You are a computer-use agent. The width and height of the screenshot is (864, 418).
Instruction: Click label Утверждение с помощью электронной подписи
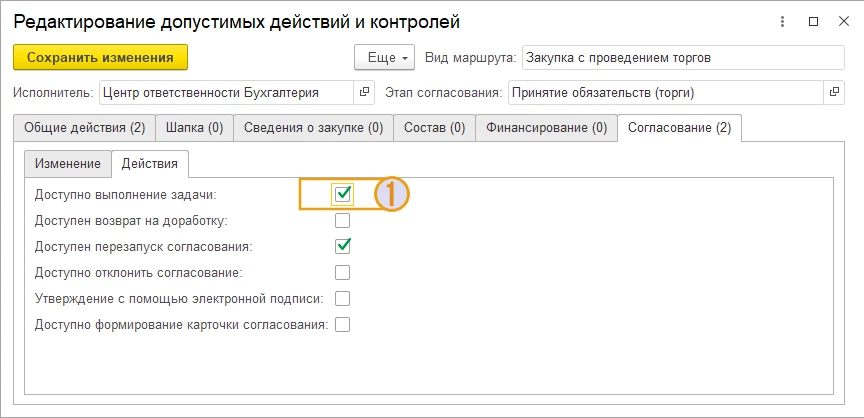(x=179, y=298)
